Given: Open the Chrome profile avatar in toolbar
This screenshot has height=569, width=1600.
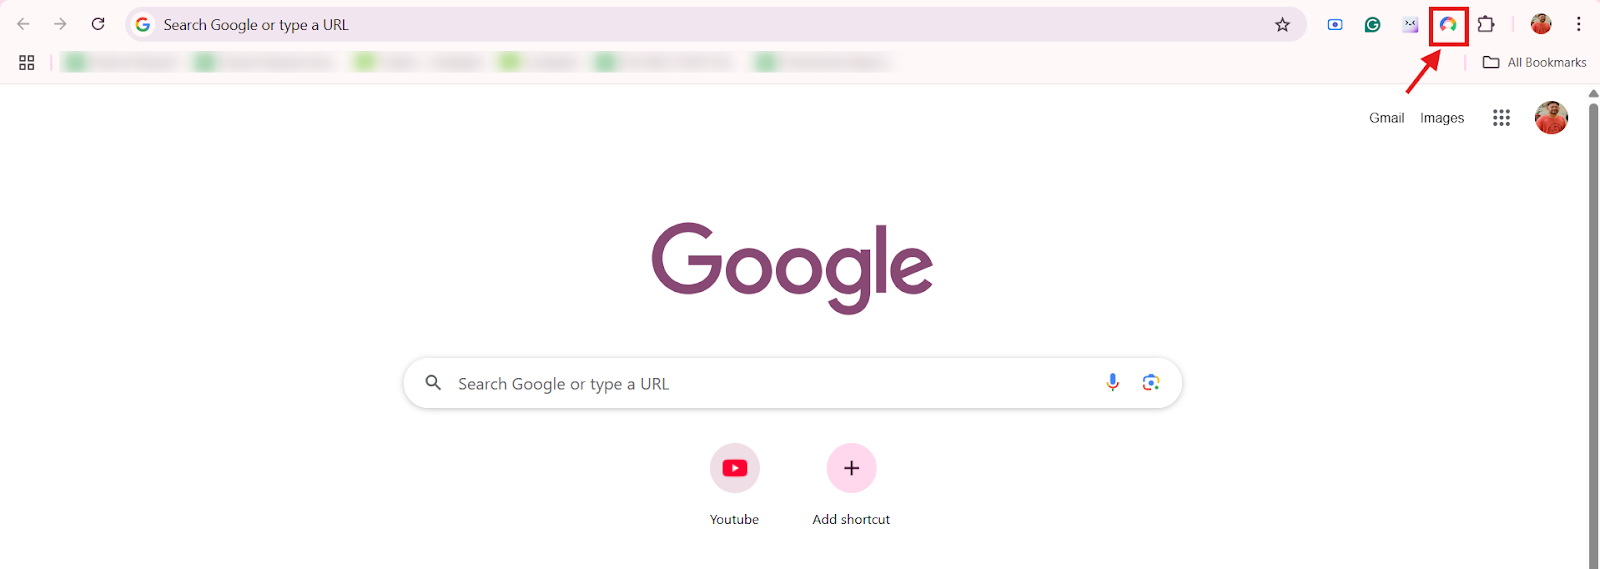Looking at the screenshot, I should coord(1541,24).
